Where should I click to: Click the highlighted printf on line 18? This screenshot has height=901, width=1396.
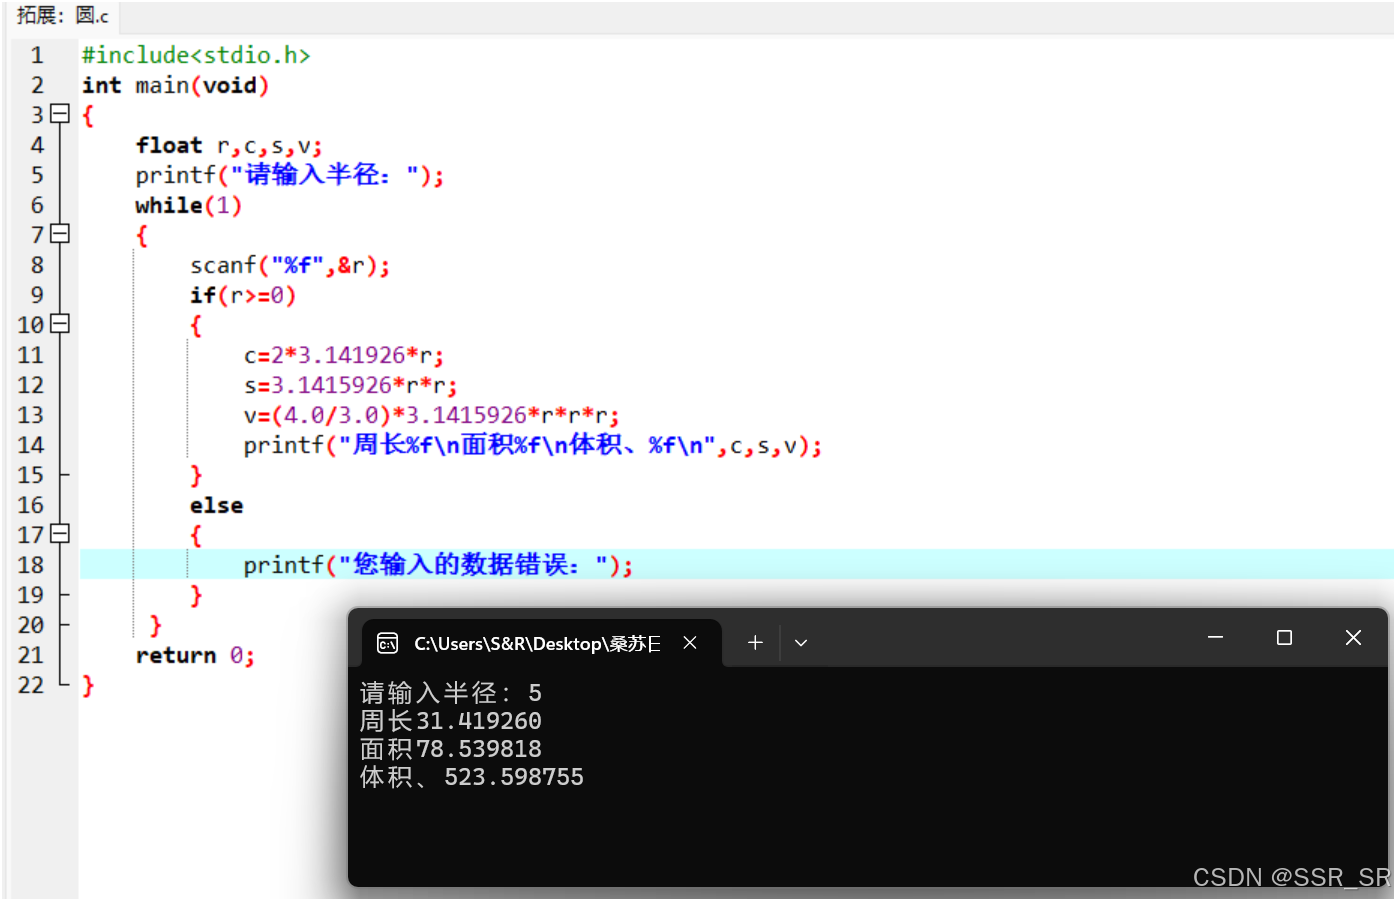438,565
